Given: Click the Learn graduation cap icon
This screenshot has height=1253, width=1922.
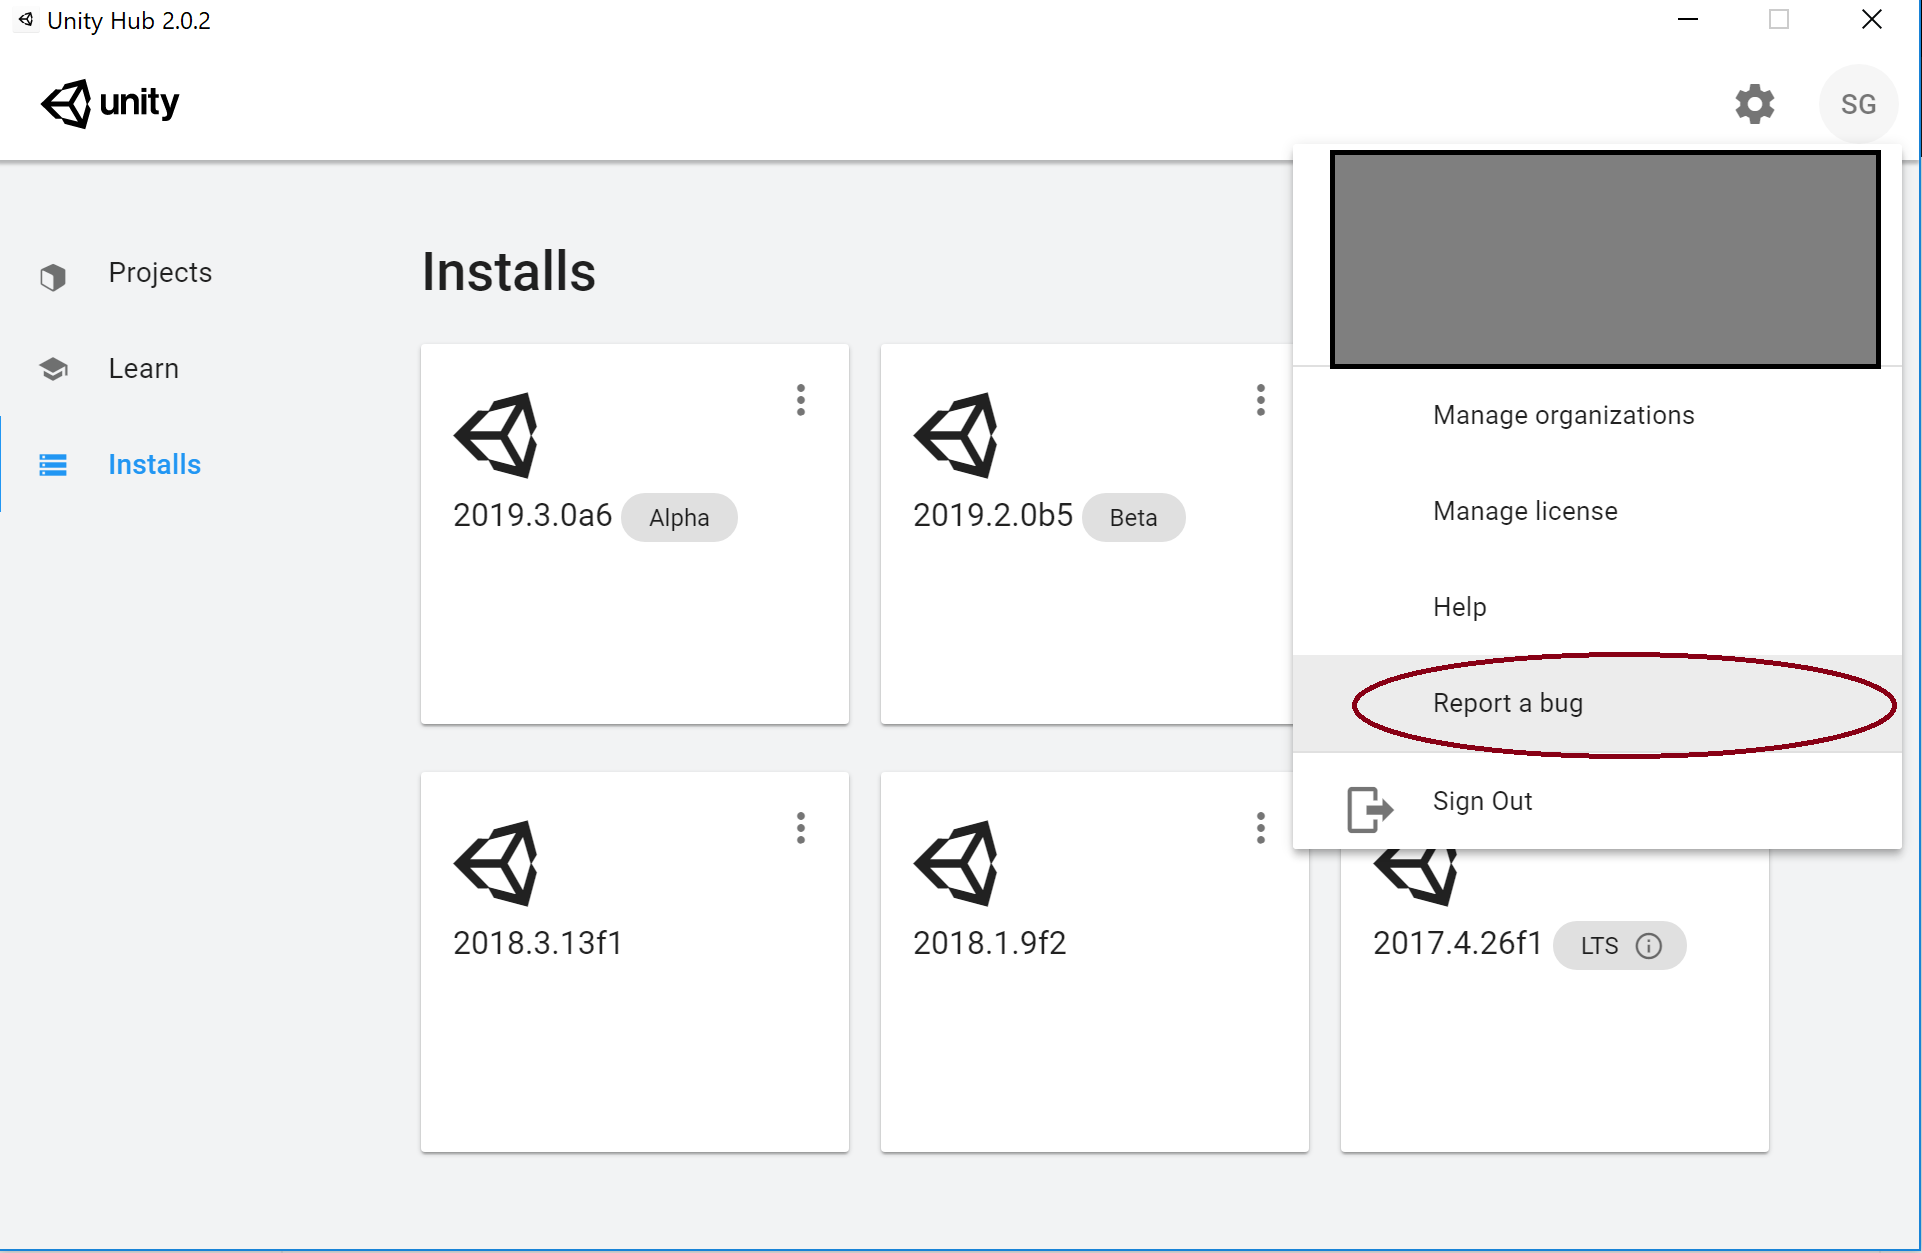Looking at the screenshot, I should [x=53, y=369].
